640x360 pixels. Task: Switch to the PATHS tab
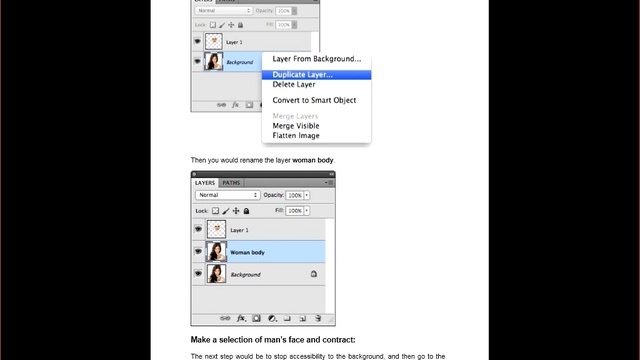click(231, 183)
